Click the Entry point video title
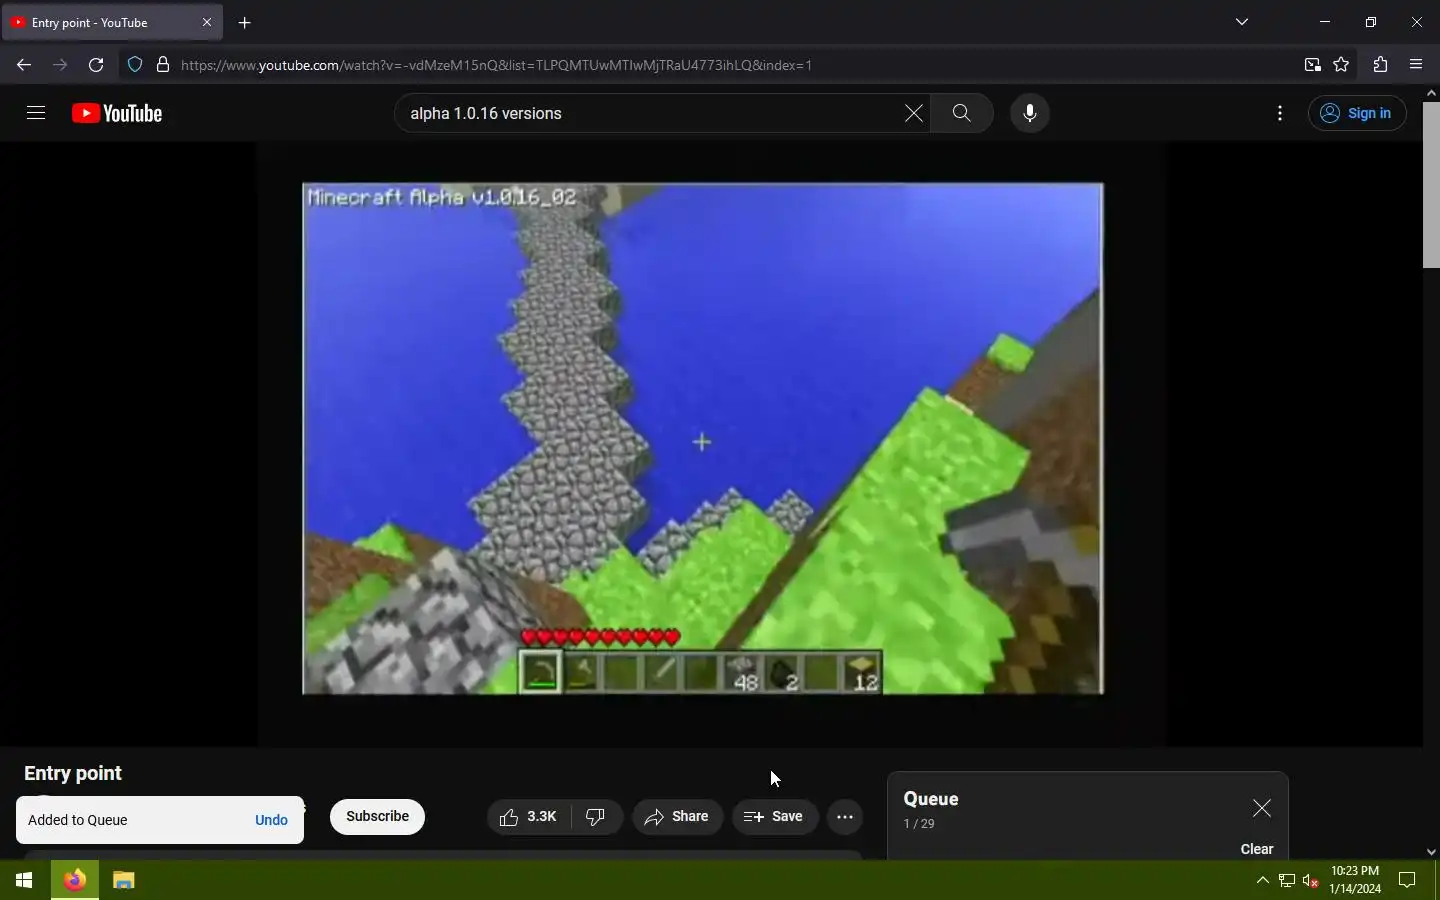This screenshot has height=900, width=1440. 73,773
